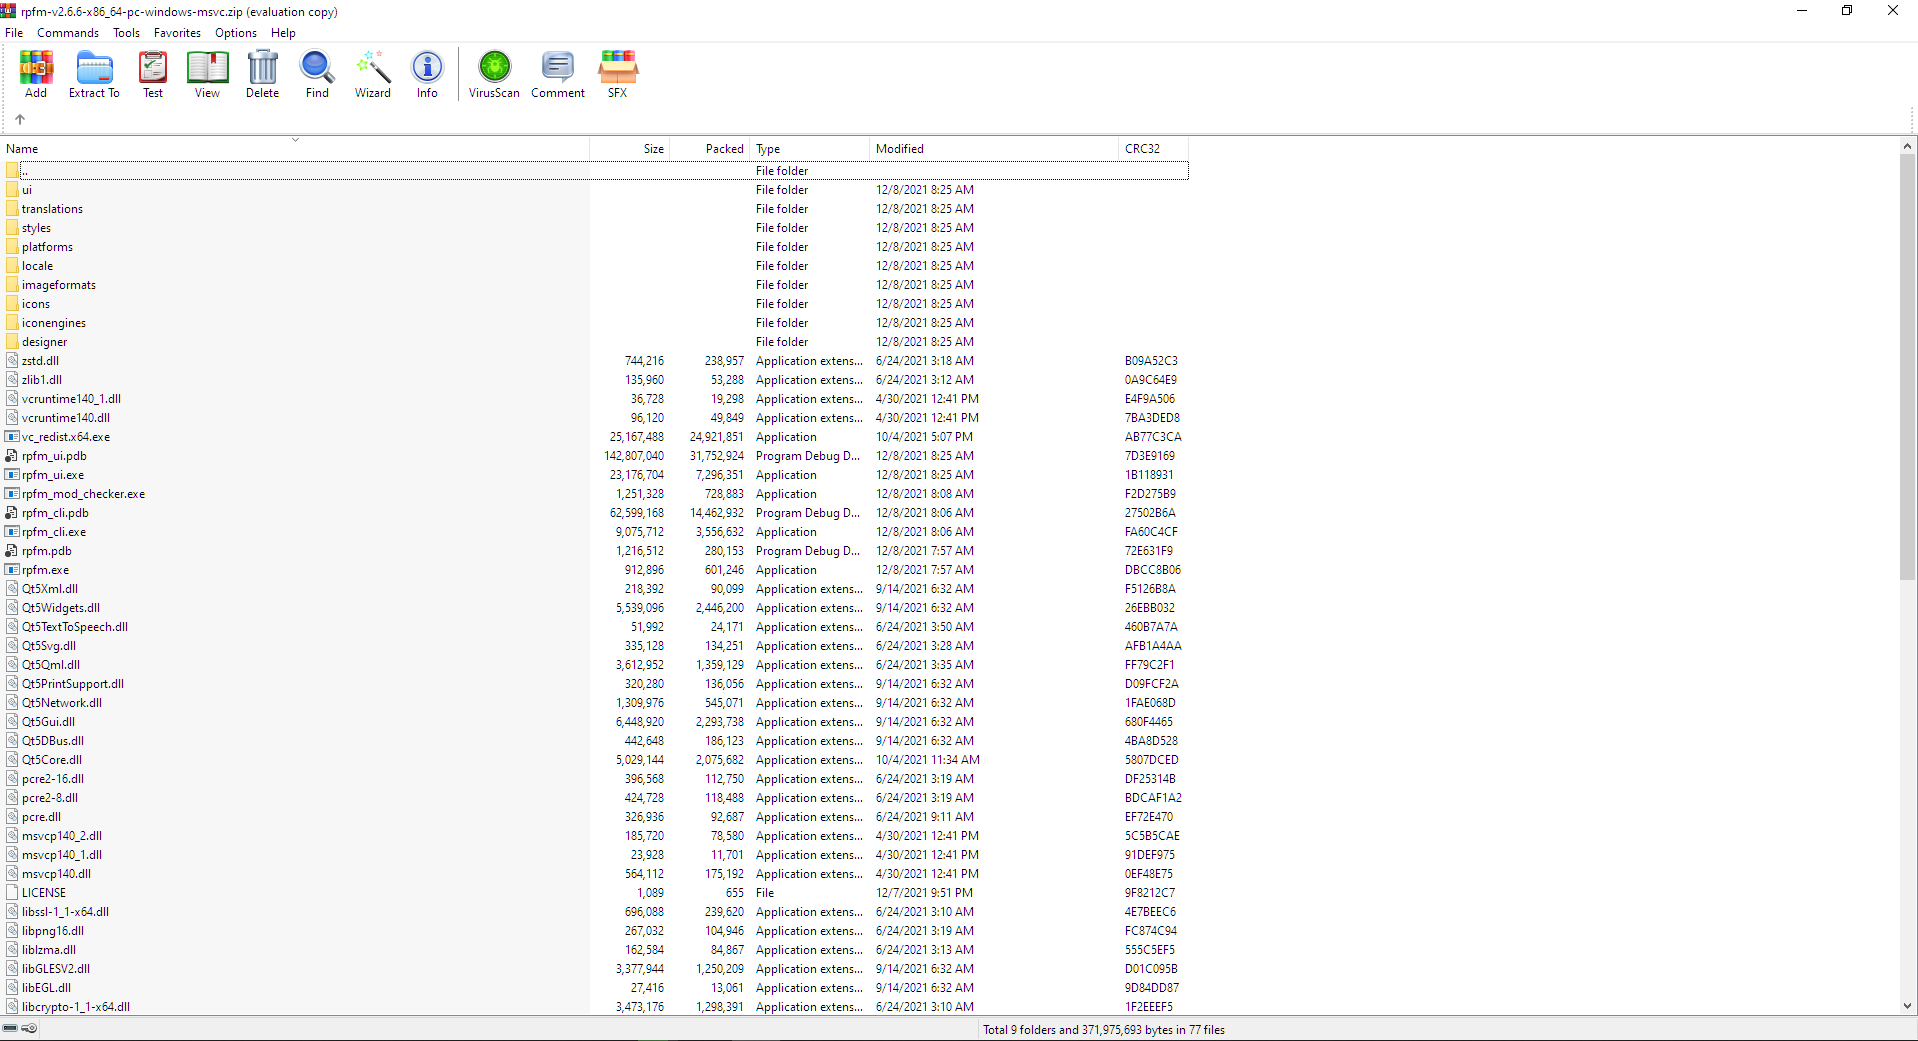The width and height of the screenshot is (1918, 1041).
Task: Click the scroll down arrow of file list
Action: 1907,1006
